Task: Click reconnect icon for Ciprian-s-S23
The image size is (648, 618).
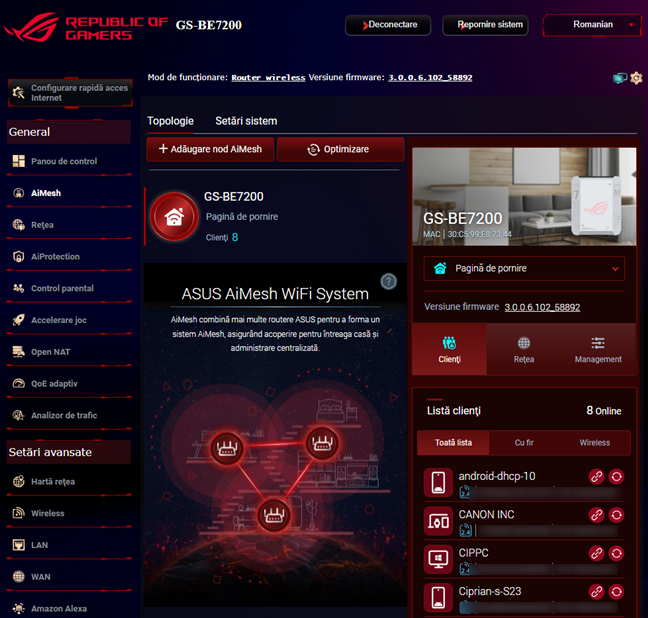Action: pyautogui.click(x=616, y=592)
